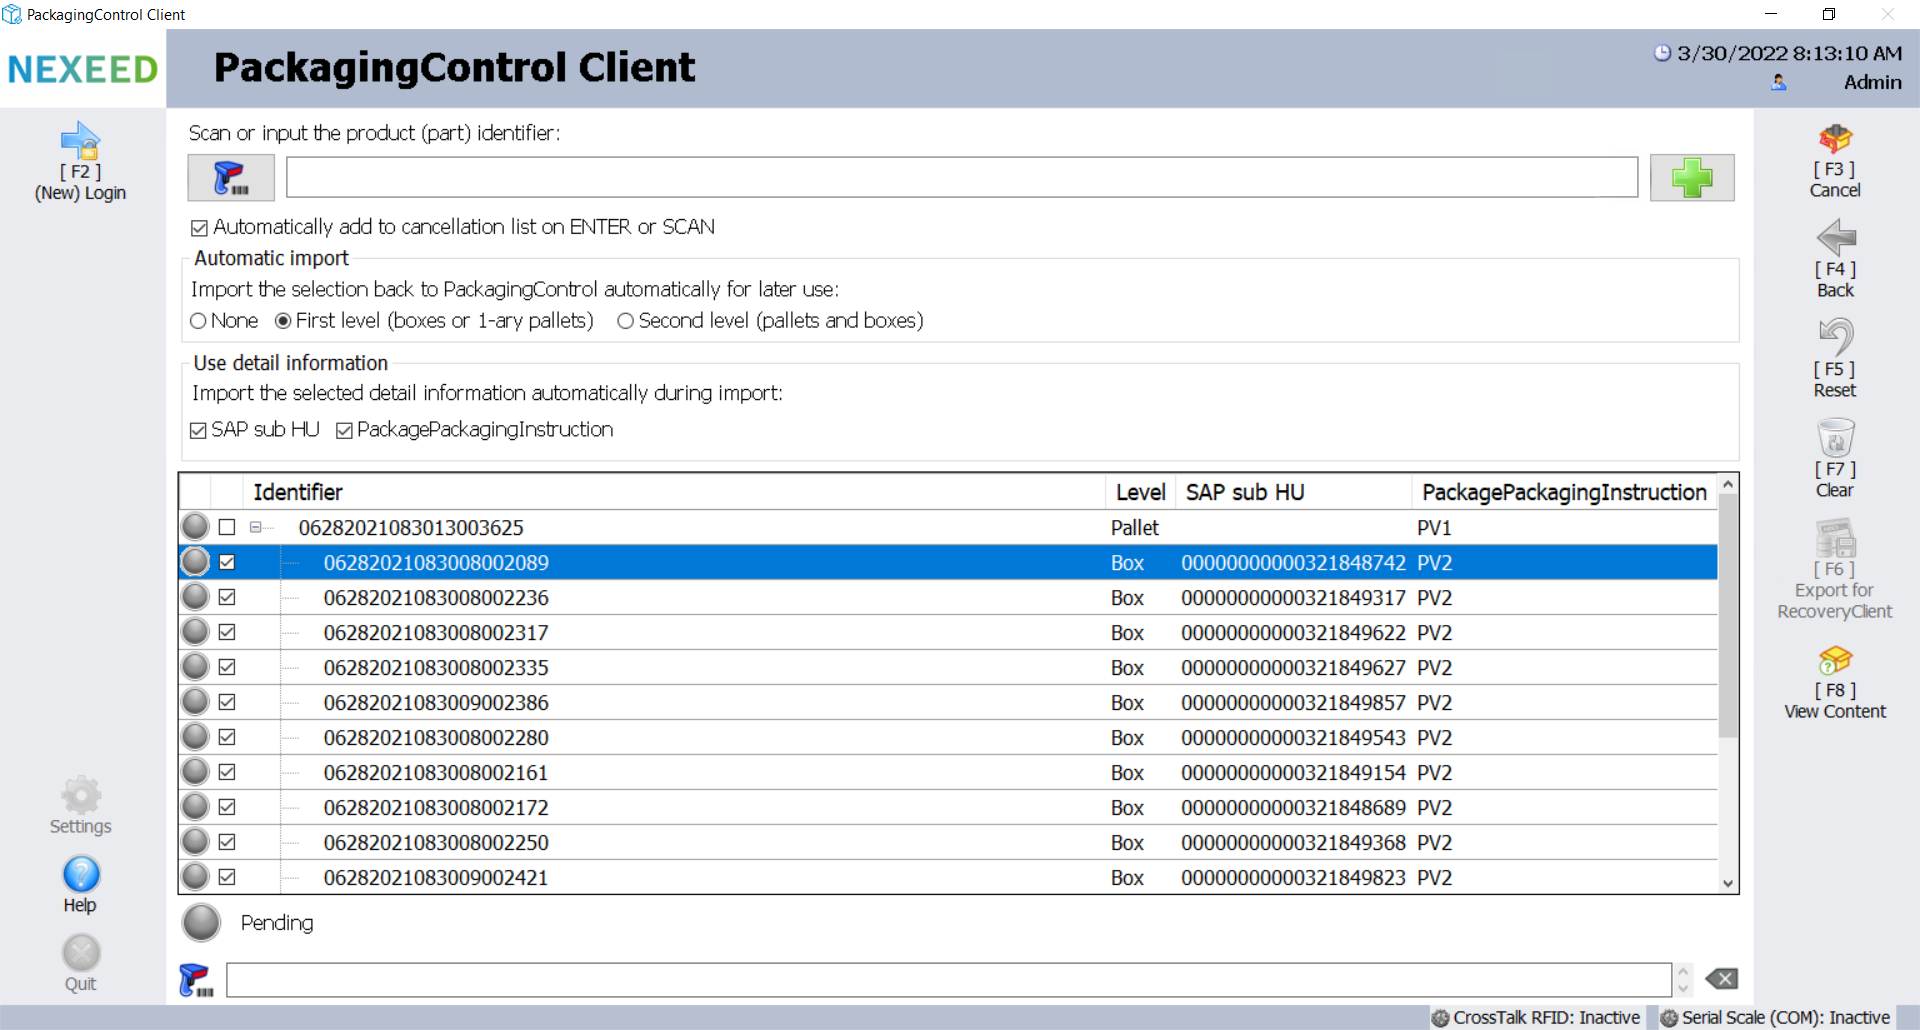Toggle the SAP sub HU checkbox
This screenshot has width=1920, height=1030.
point(199,430)
